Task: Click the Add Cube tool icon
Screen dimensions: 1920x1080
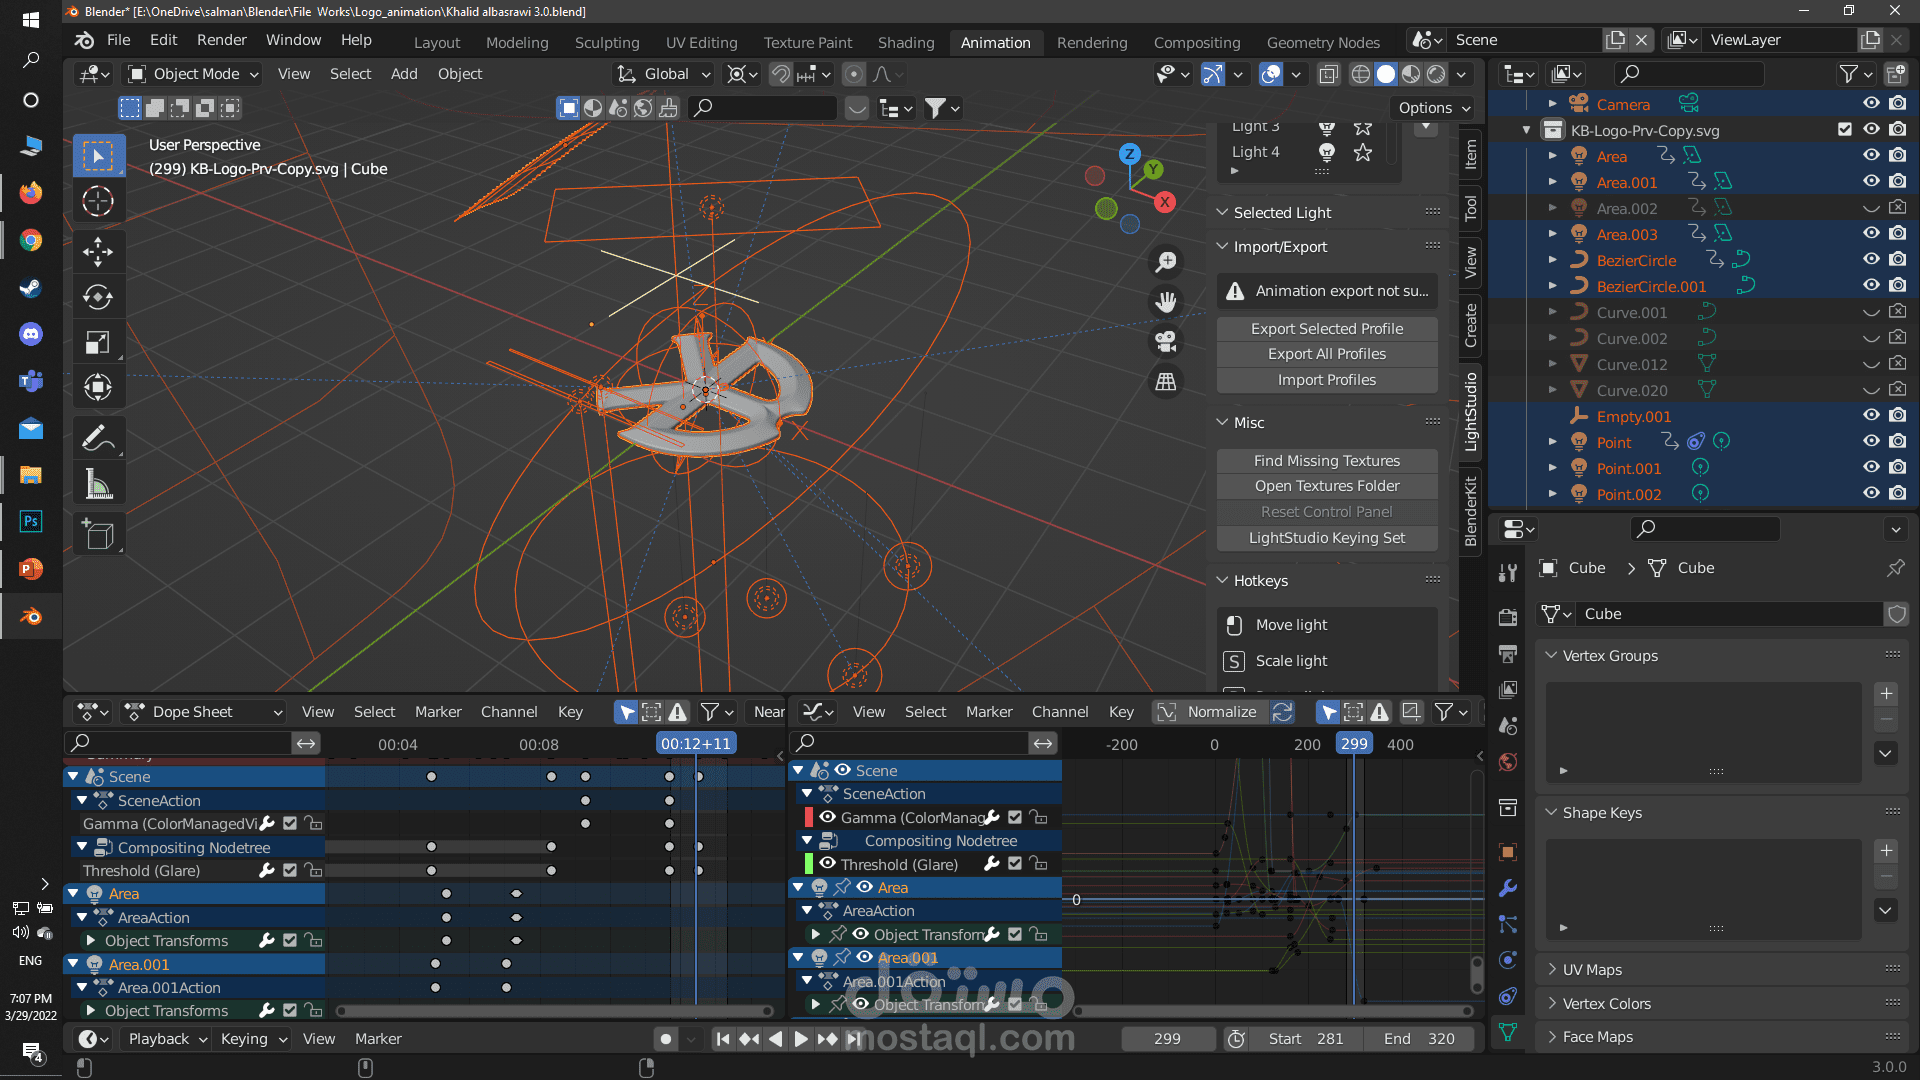Action: [x=98, y=535]
